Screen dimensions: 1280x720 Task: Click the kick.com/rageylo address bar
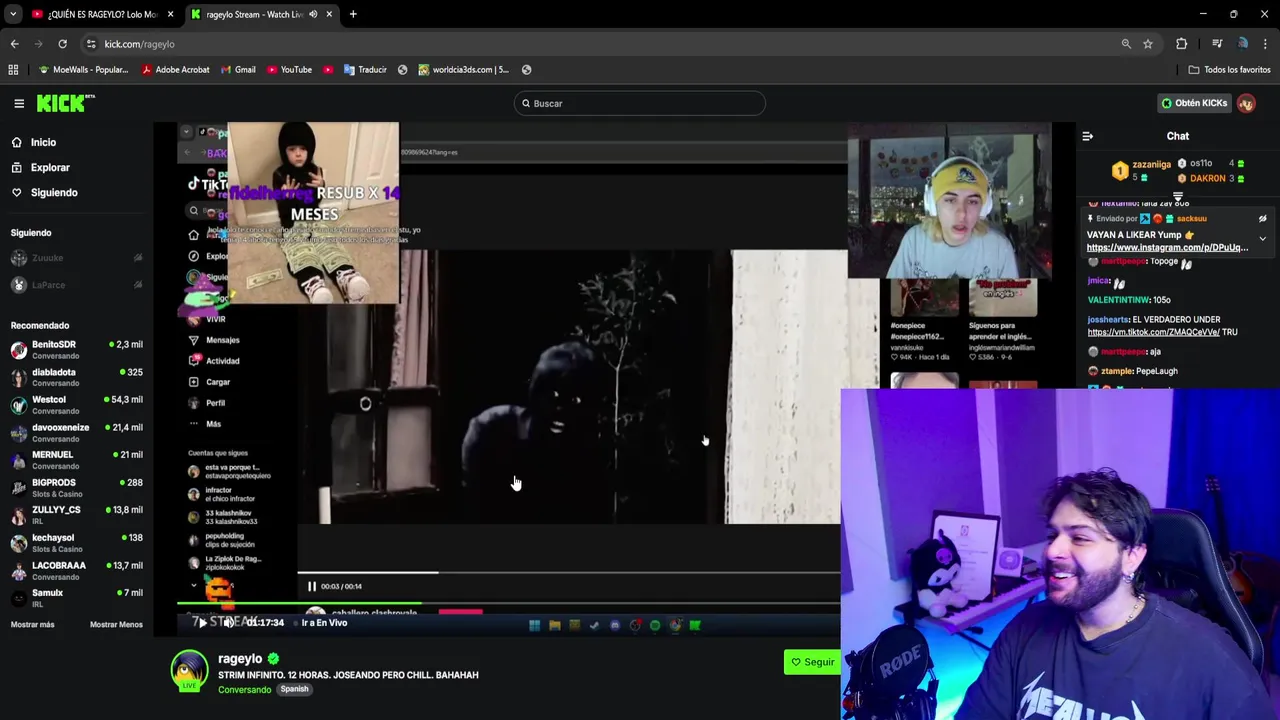point(600,44)
